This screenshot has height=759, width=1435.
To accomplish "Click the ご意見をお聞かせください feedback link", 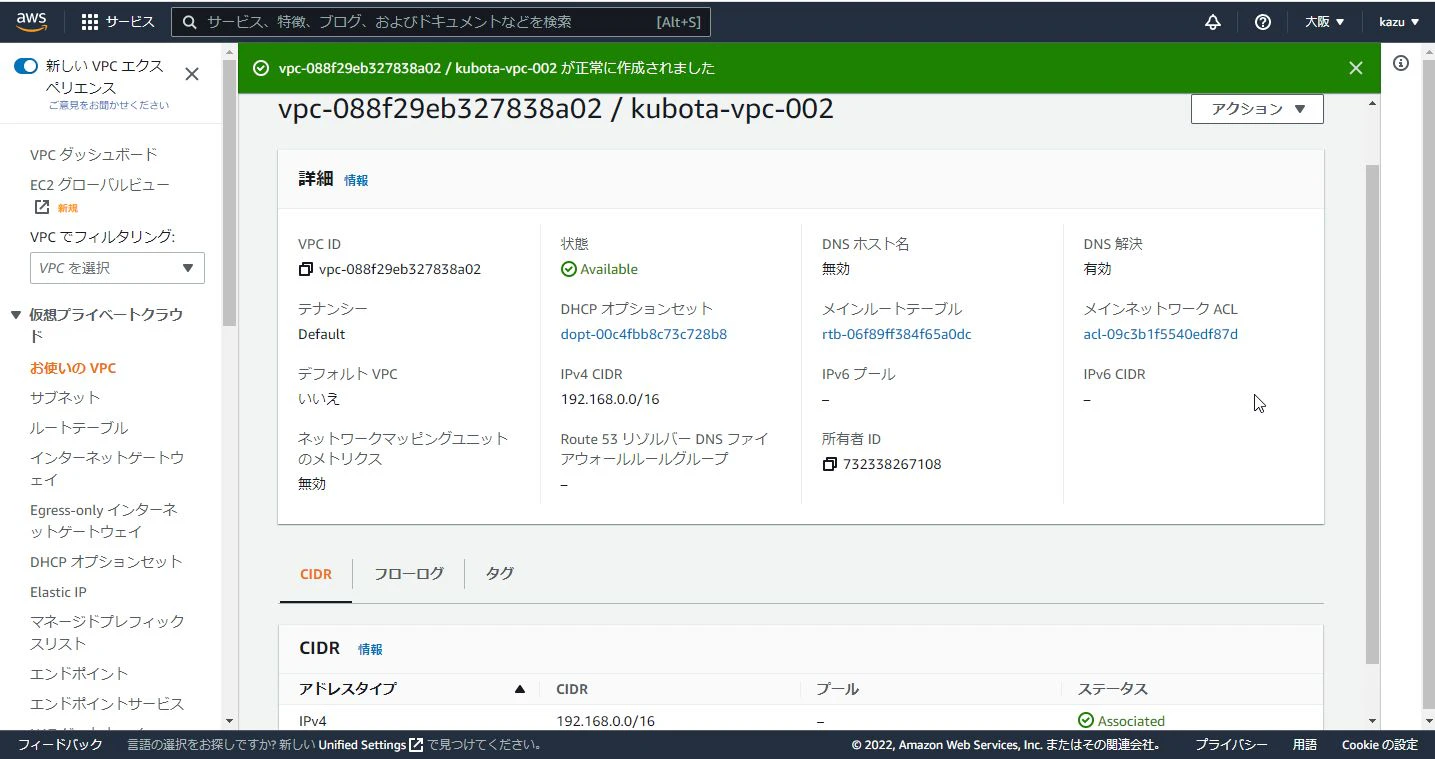I will point(109,105).
